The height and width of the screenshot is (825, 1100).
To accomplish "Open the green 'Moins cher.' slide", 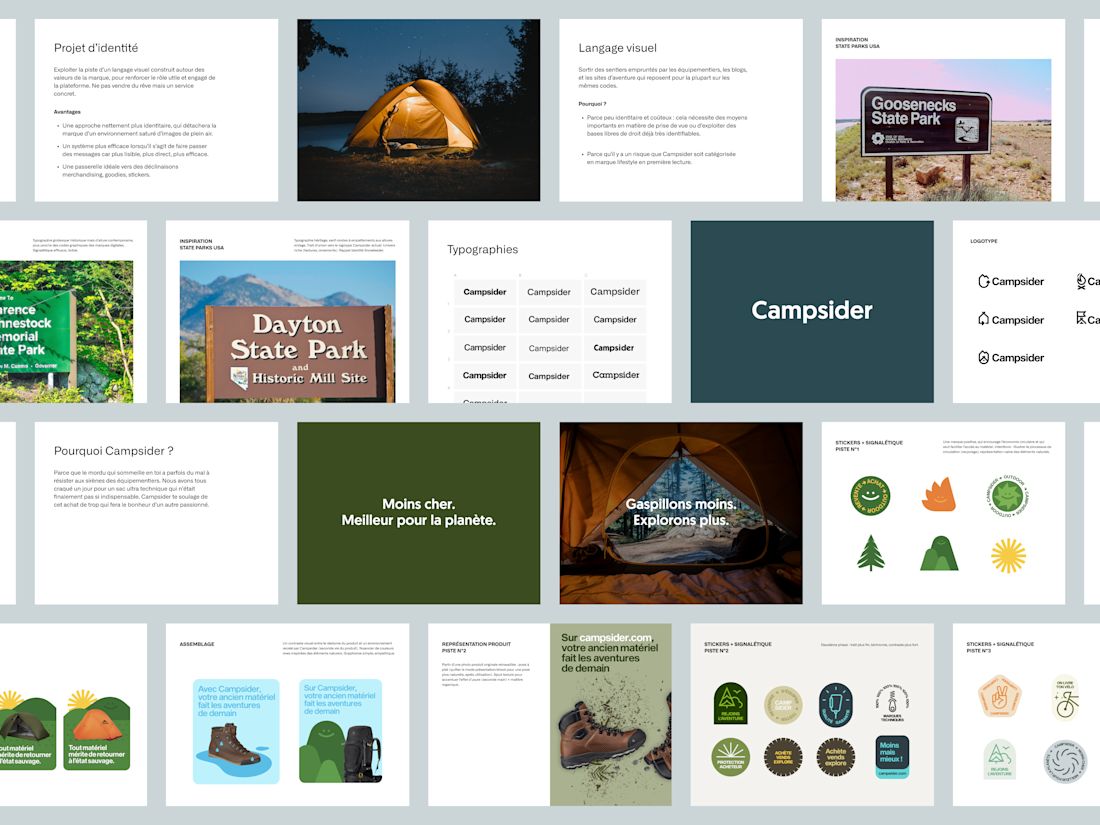I will pos(419,513).
